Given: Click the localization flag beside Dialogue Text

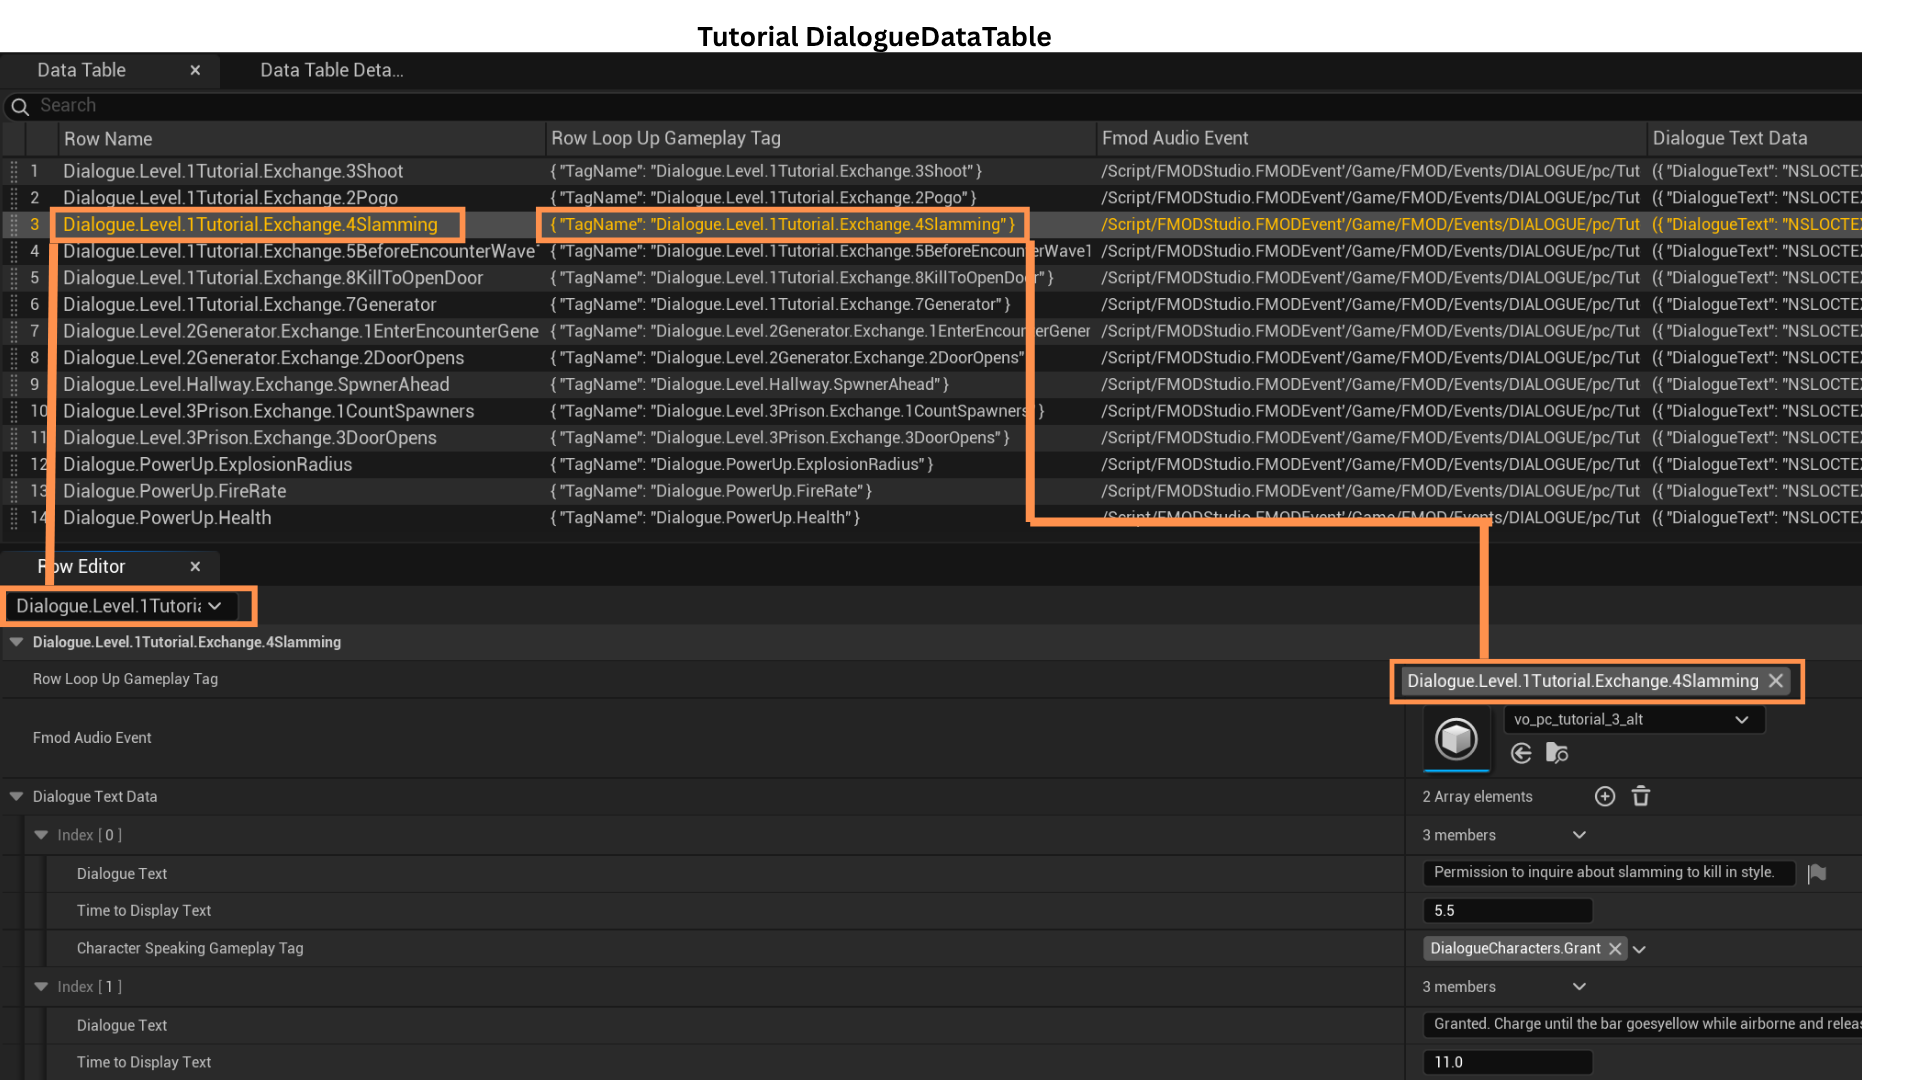Looking at the screenshot, I should 1817,873.
